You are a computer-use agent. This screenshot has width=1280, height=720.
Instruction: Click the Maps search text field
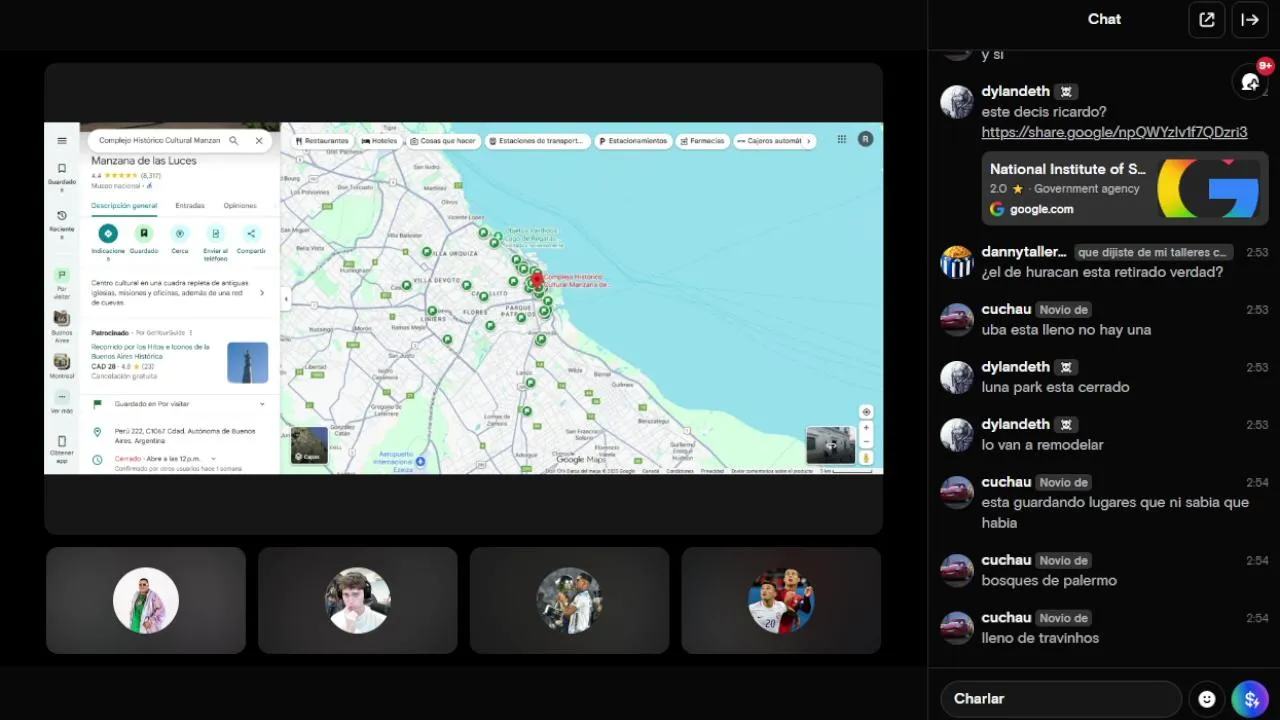pyautogui.click(x=159, y=141)
